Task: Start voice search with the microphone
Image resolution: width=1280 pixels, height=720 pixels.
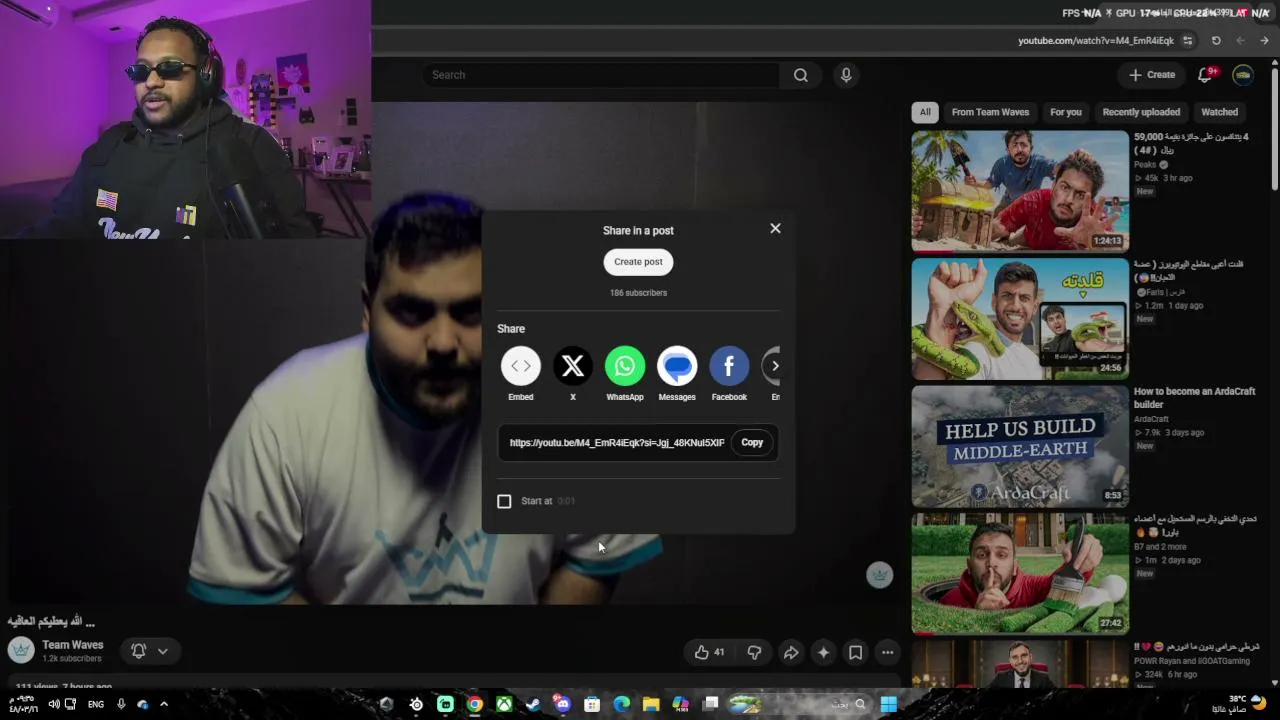Action: click(846, 75)
